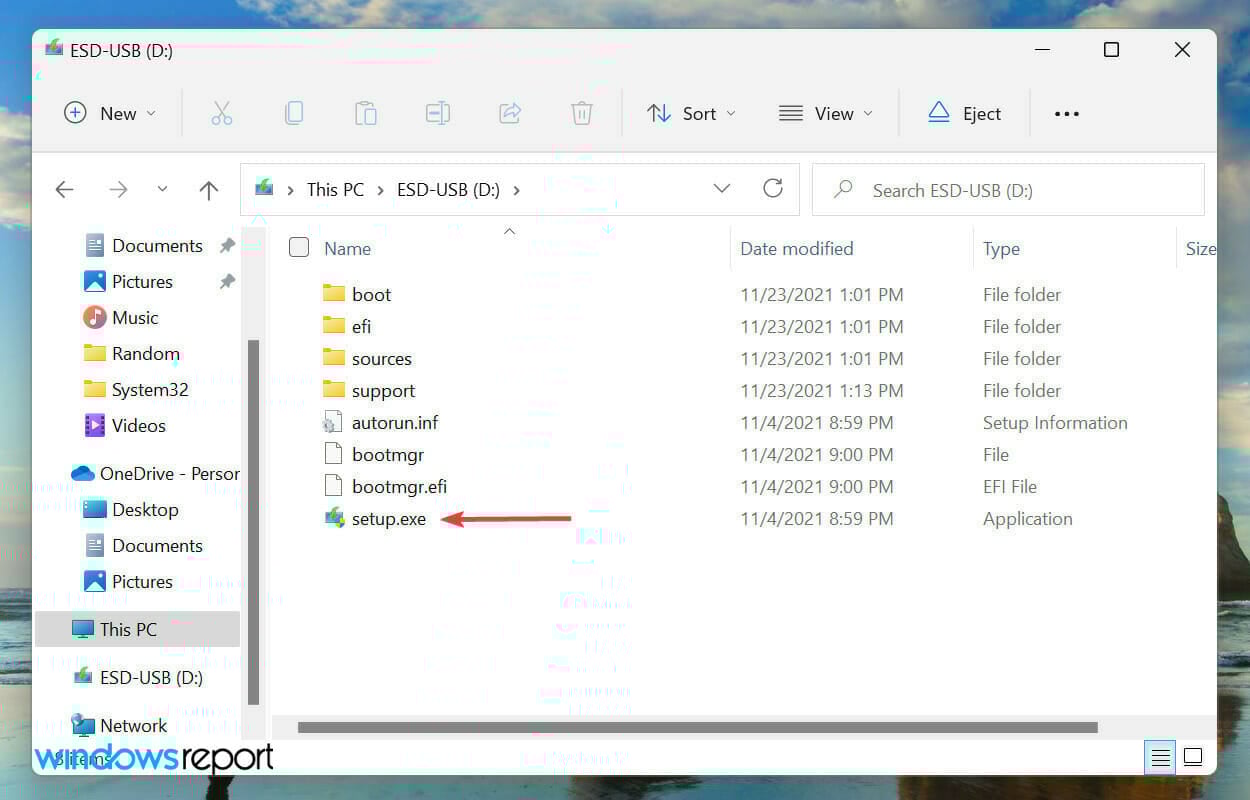
Task: Open the View dropdown menu
Action: click(x=826, y=113)
